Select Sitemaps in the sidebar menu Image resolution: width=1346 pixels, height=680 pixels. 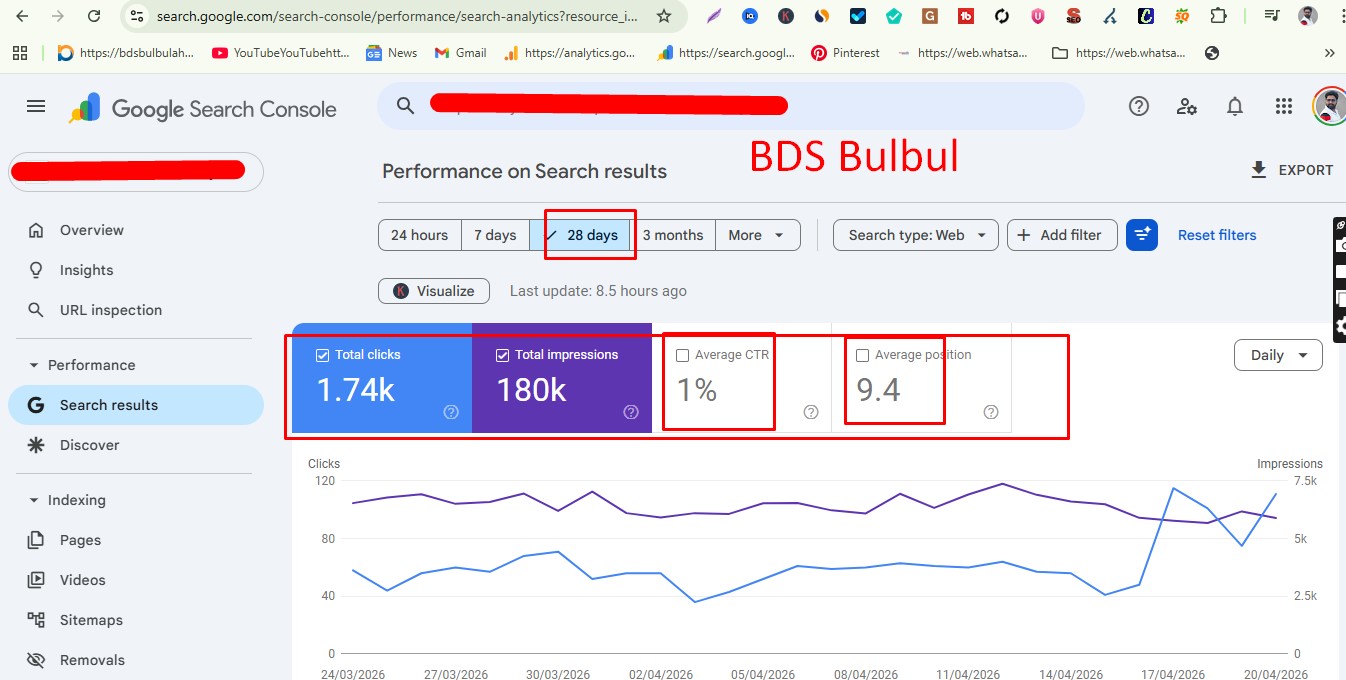(x=89, y=619)
